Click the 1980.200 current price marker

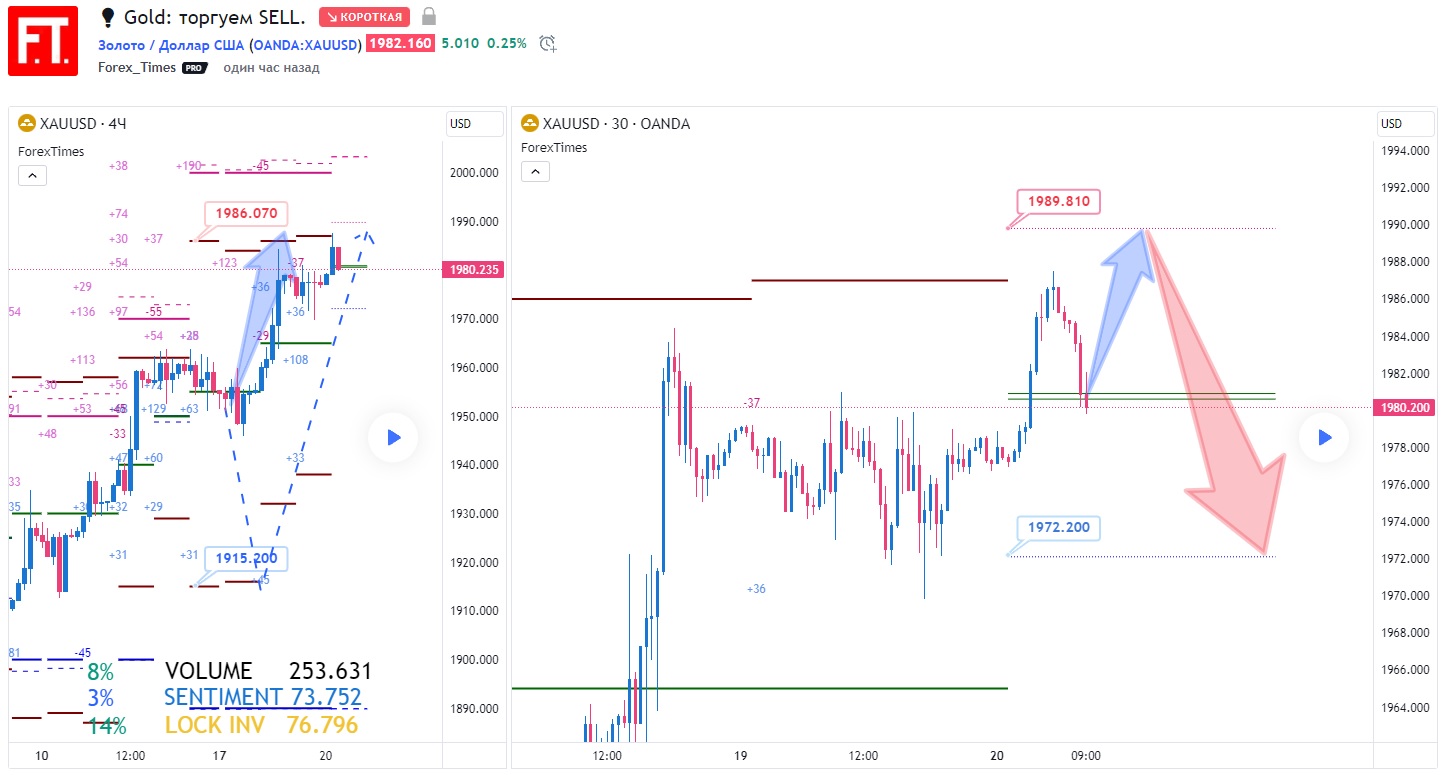[x=1405, y=408]
